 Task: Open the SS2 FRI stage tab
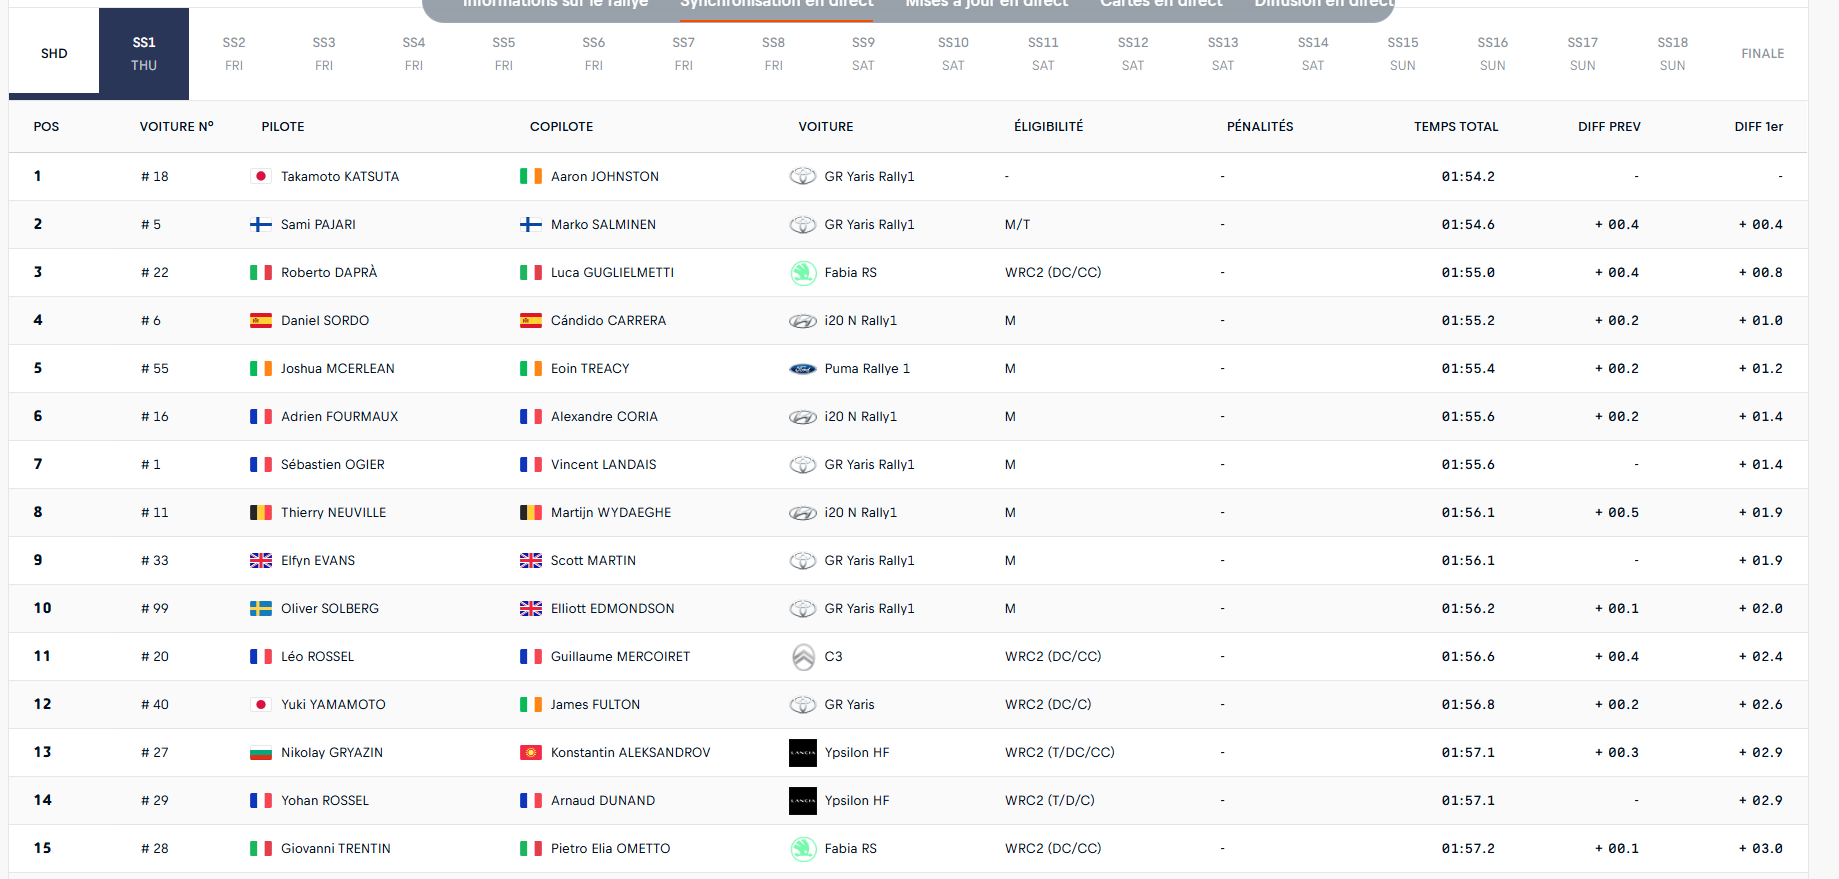(x=234, y=54)
